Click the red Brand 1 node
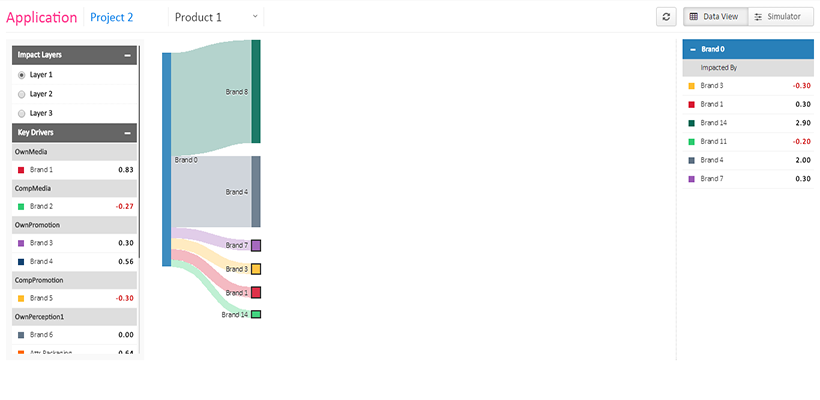This screenshot has width=820, height=400. pyautogui.click(x=256, y=292)
